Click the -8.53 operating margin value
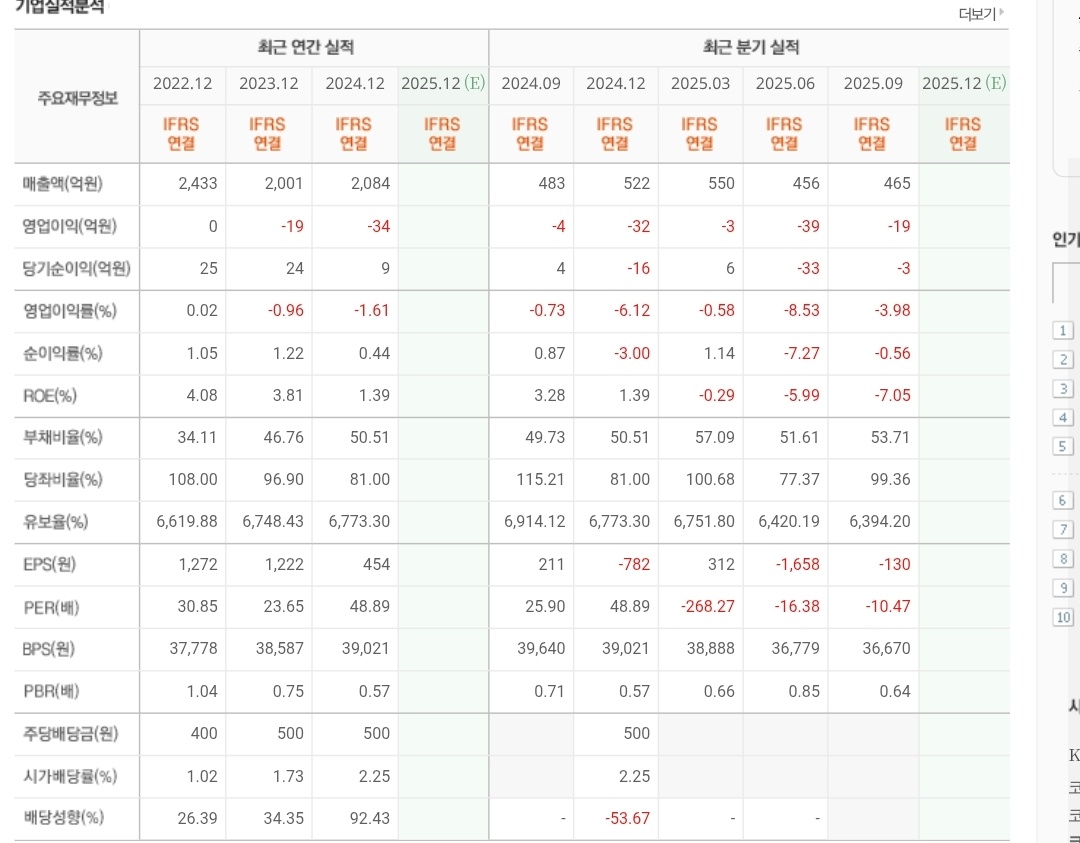This screenshot has width=1080, height=843. pyautogui.click(x=802, y=310)
